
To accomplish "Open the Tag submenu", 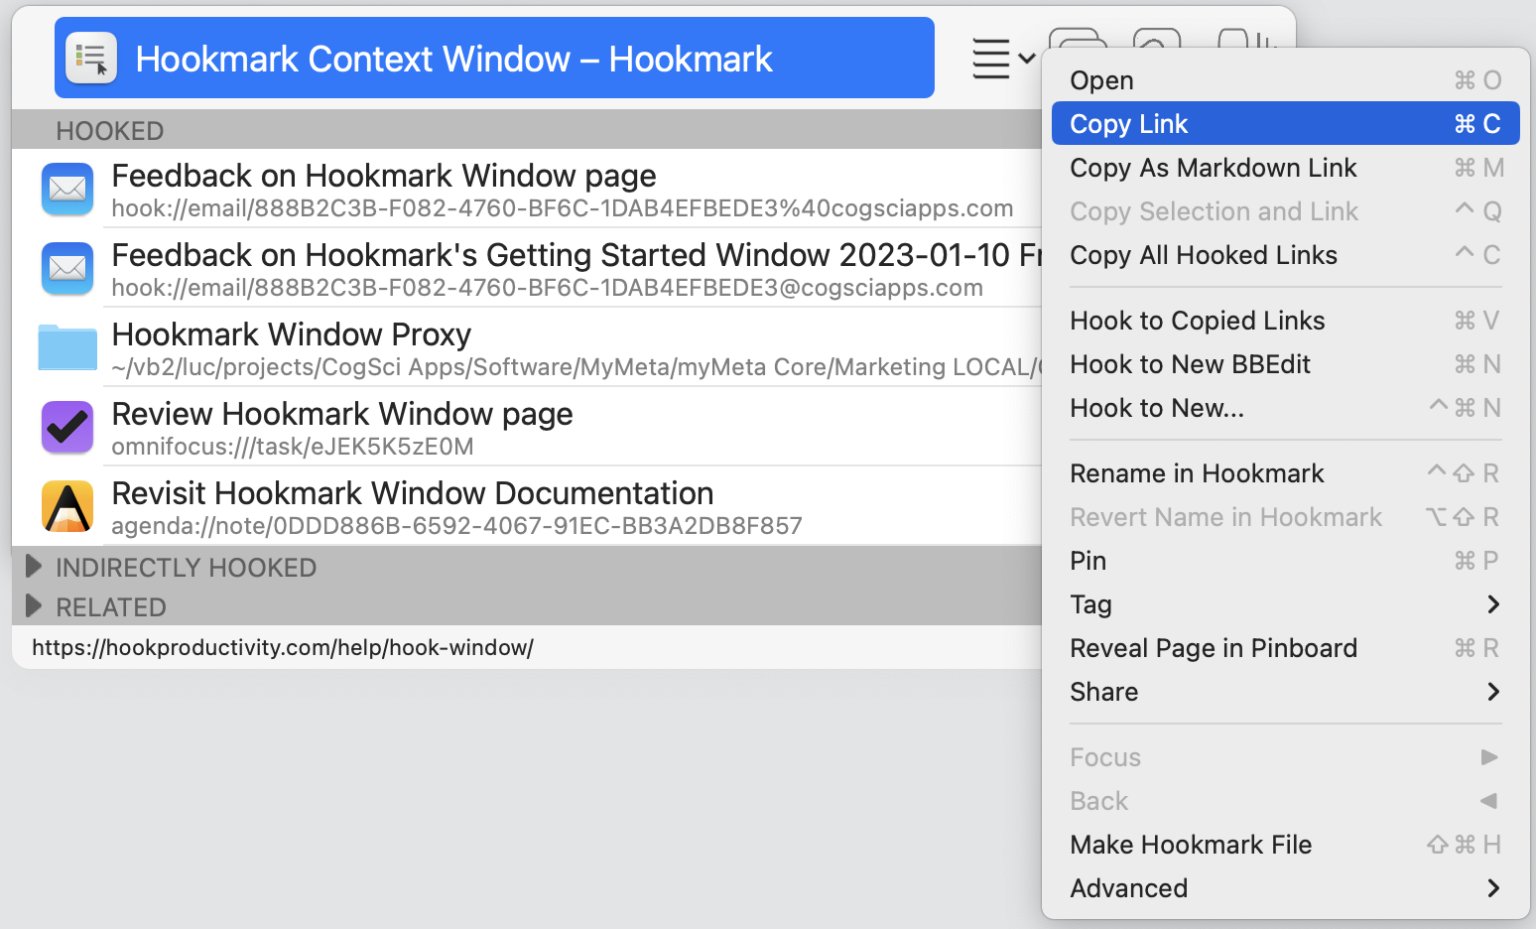I will pyautogui.click(x=1091, y=604).
